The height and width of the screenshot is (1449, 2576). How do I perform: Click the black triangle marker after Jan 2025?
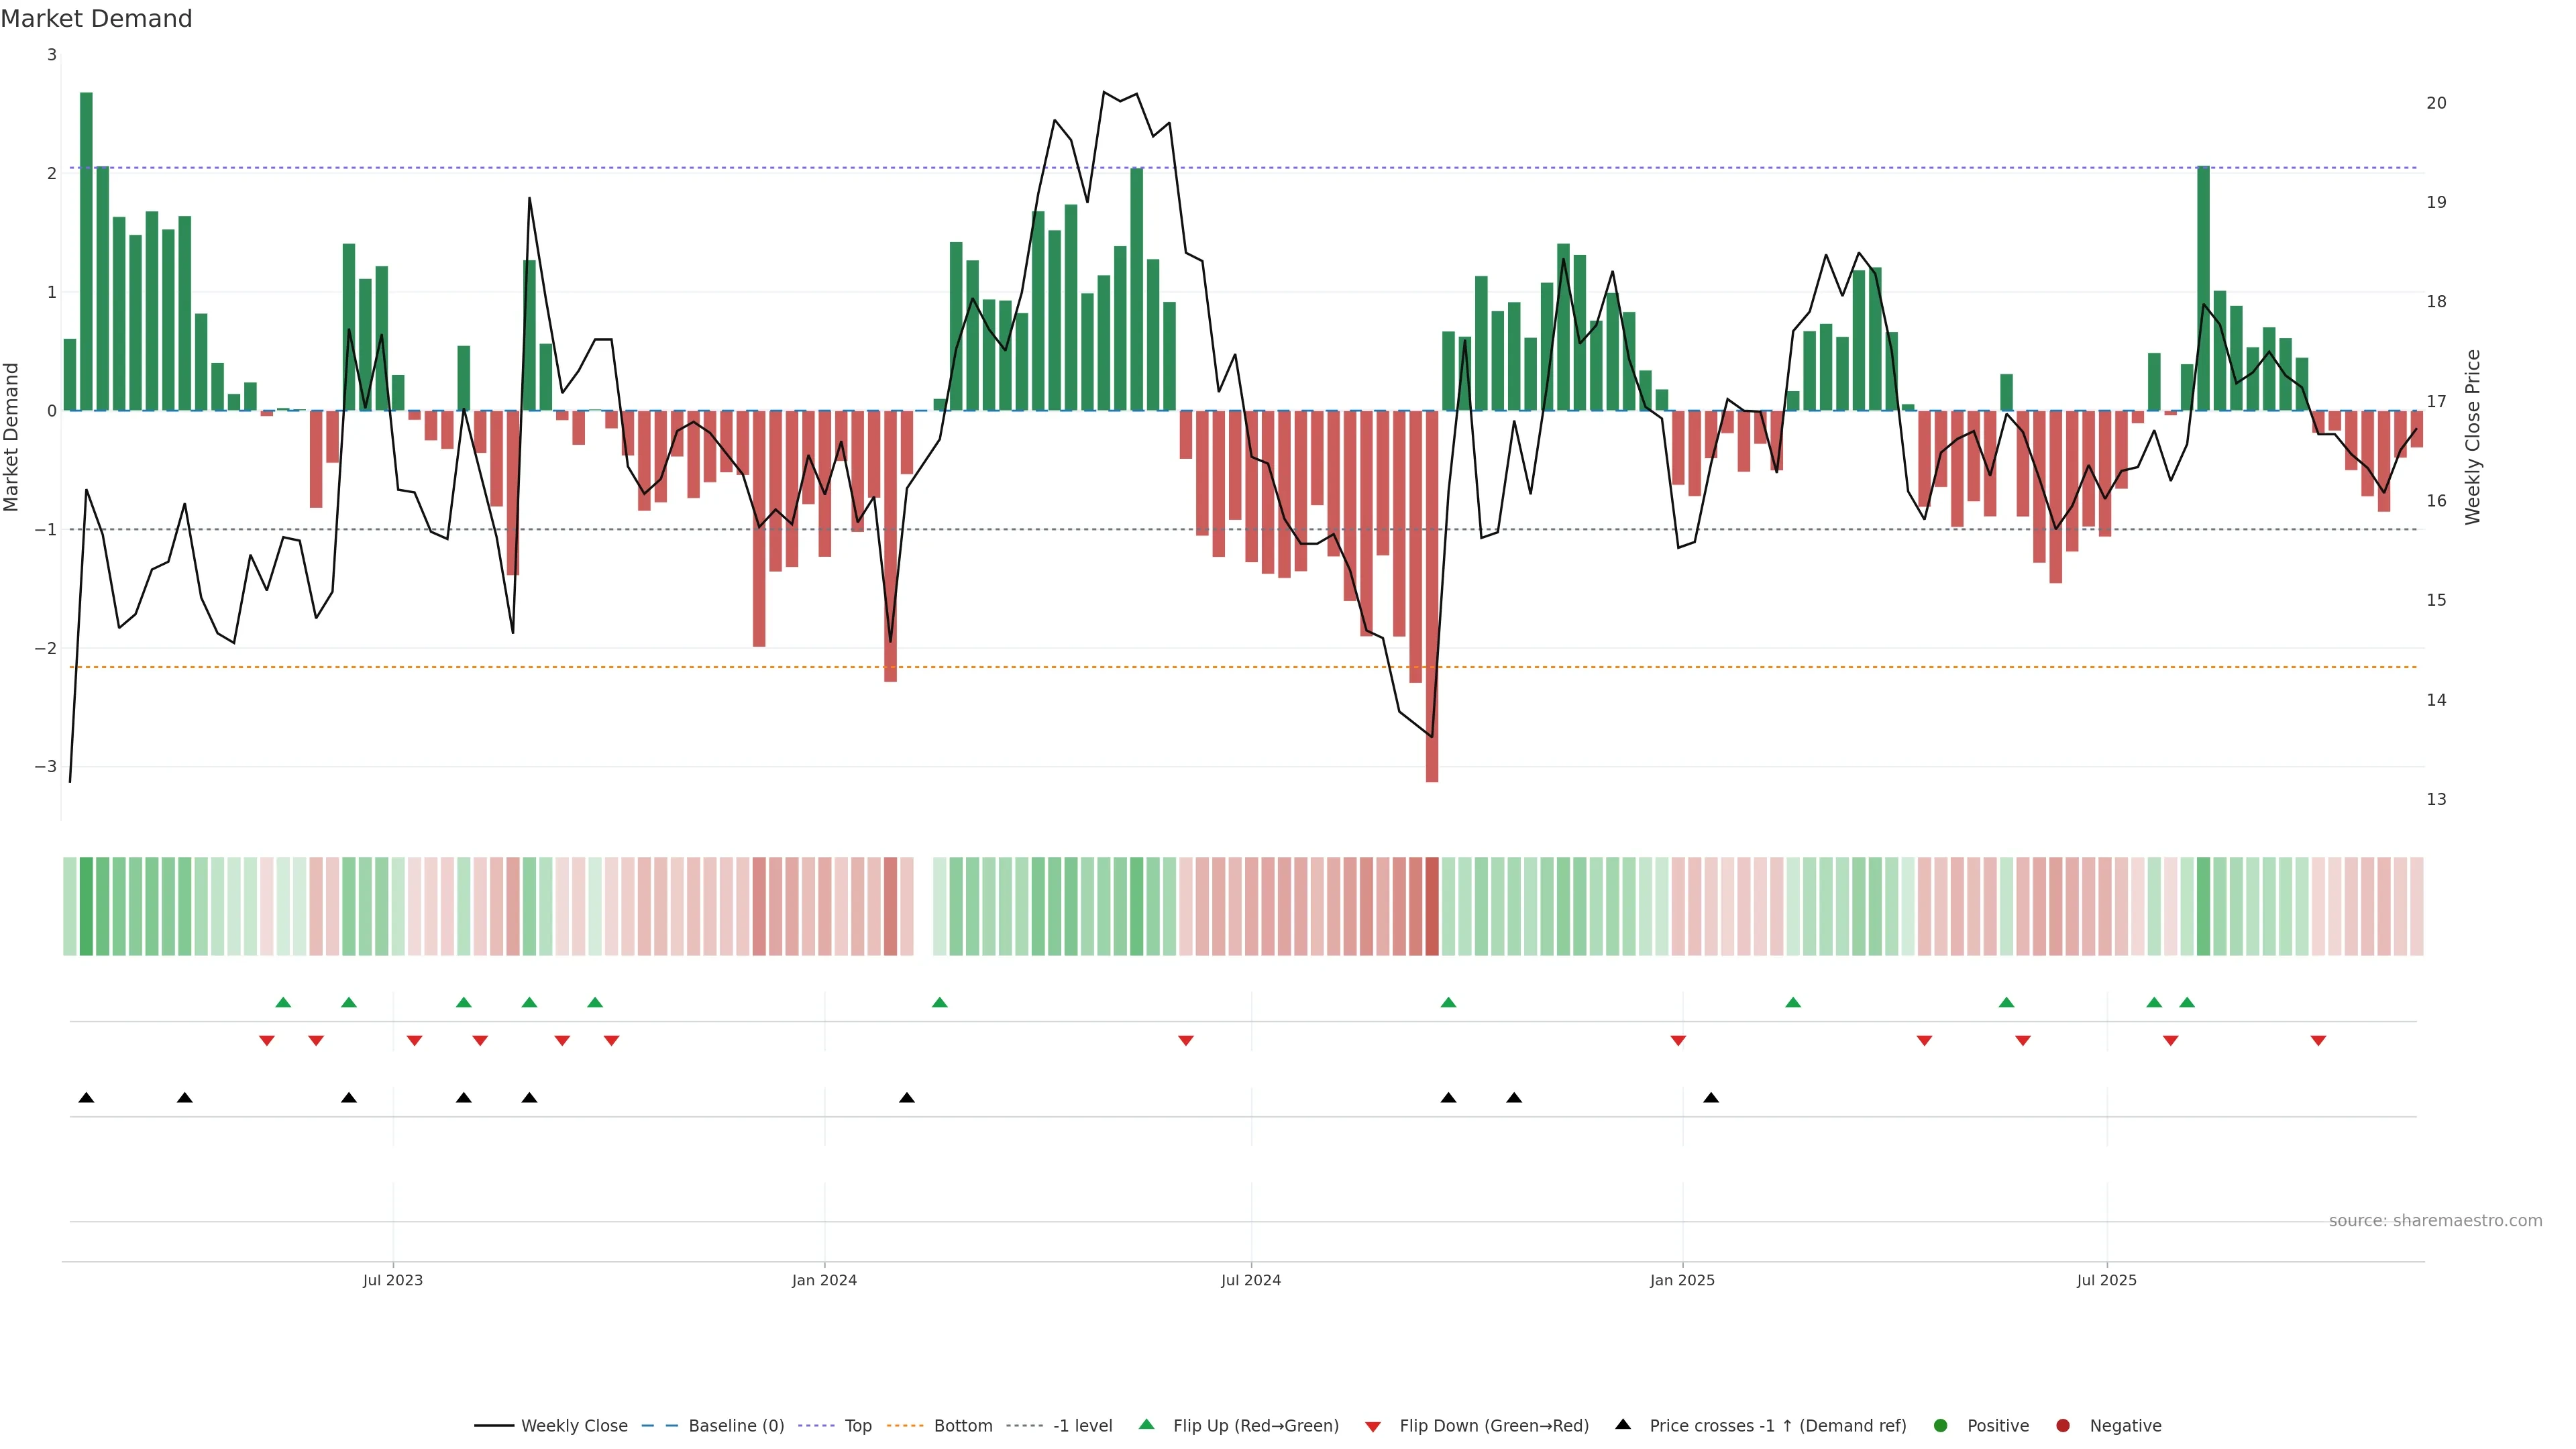point(1711,1098)
